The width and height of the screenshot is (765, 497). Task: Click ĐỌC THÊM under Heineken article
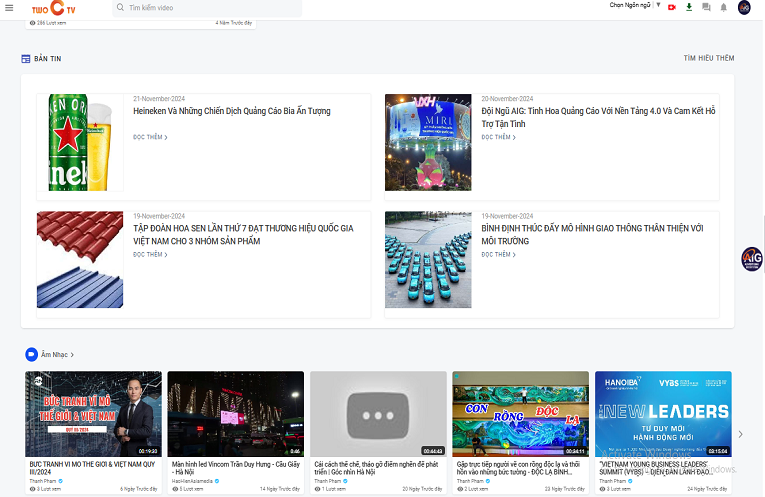(x=149, y=137)
